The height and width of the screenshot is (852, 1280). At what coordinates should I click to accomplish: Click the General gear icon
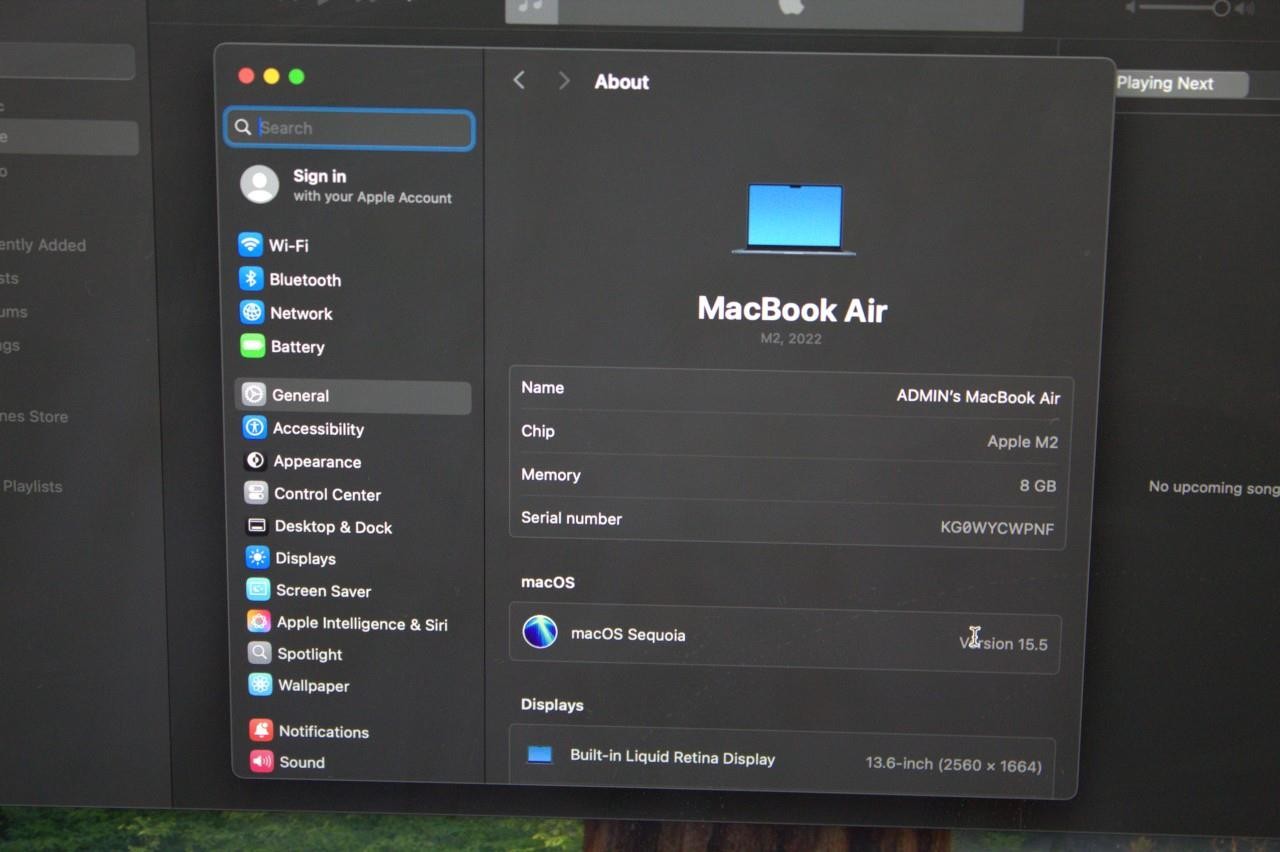[254, 395]
